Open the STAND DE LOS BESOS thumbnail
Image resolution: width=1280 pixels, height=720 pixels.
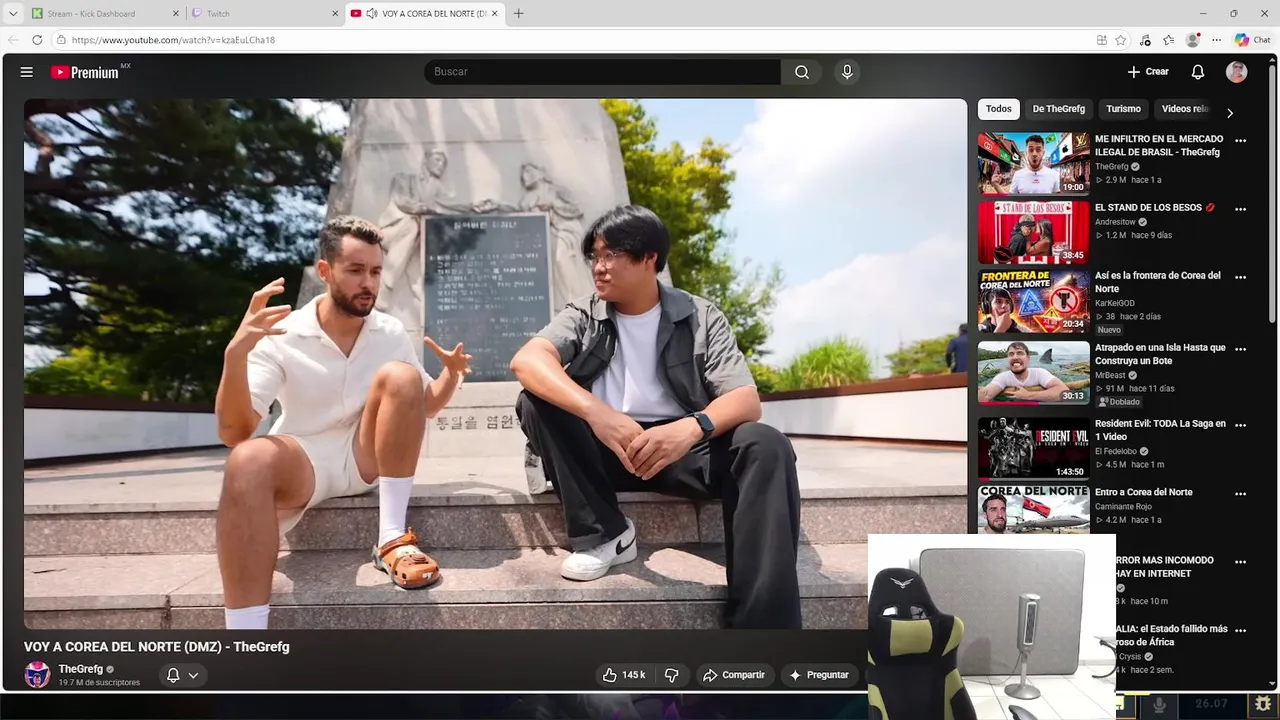tap(1033, 232)
